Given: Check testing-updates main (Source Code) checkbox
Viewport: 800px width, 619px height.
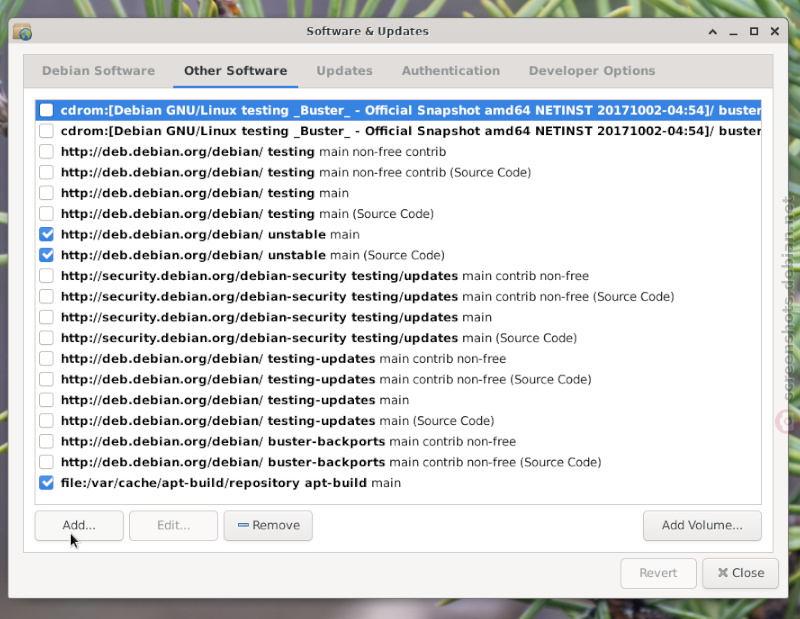Looking at the screenshot, I should [x=46, y=420].
